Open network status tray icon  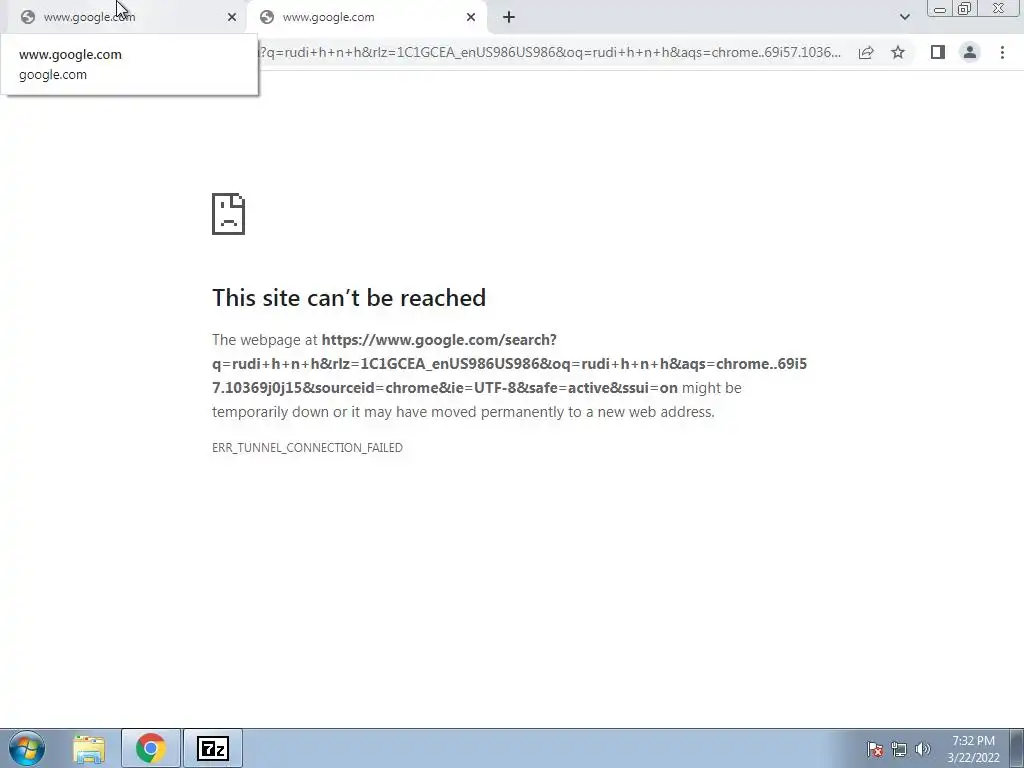click(x=899, y=749)
